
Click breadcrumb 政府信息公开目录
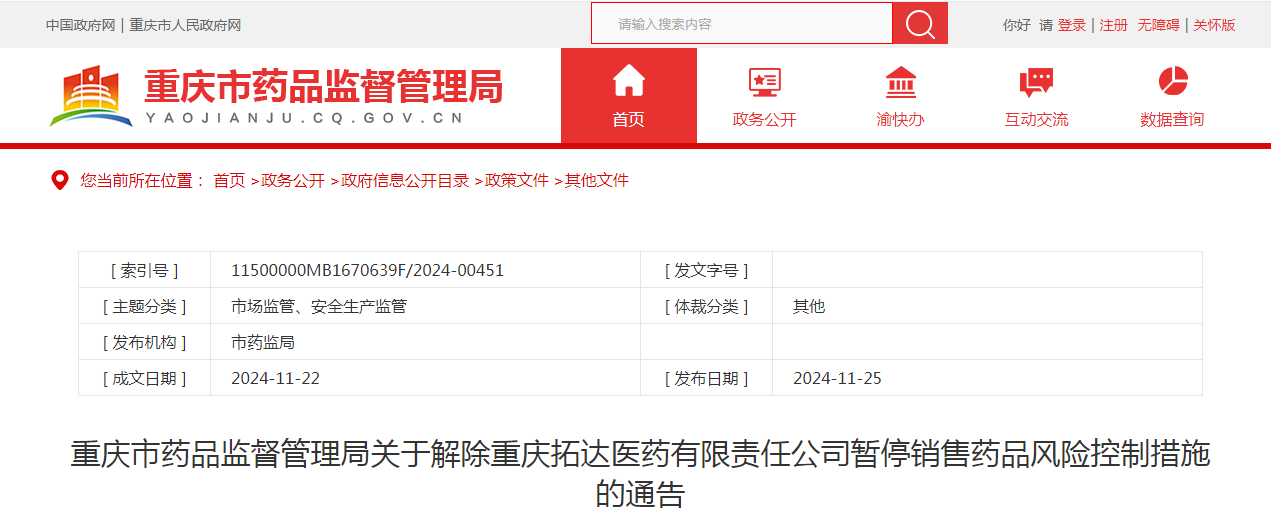[405, 181]
